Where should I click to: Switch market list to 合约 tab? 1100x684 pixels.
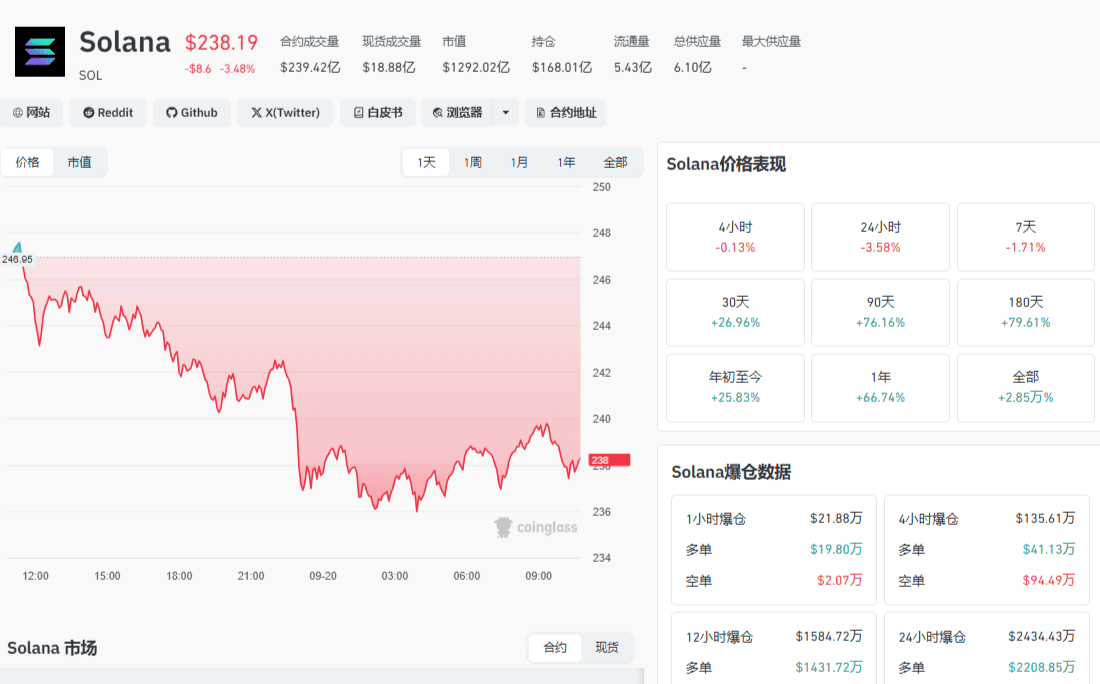click(555, 647)
